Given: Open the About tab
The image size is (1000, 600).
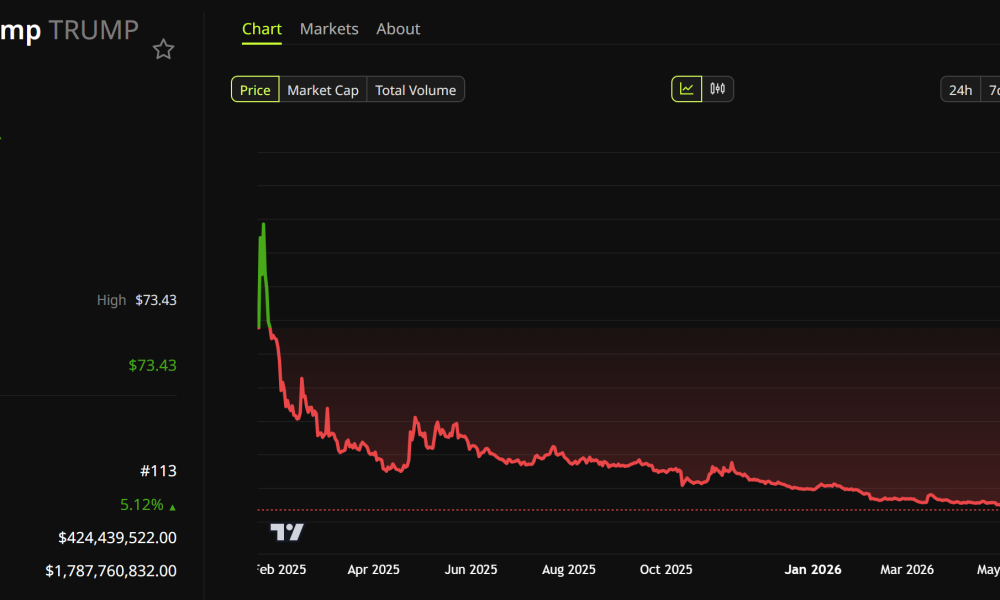Looking at the screenshot, I should coord(398,29).
